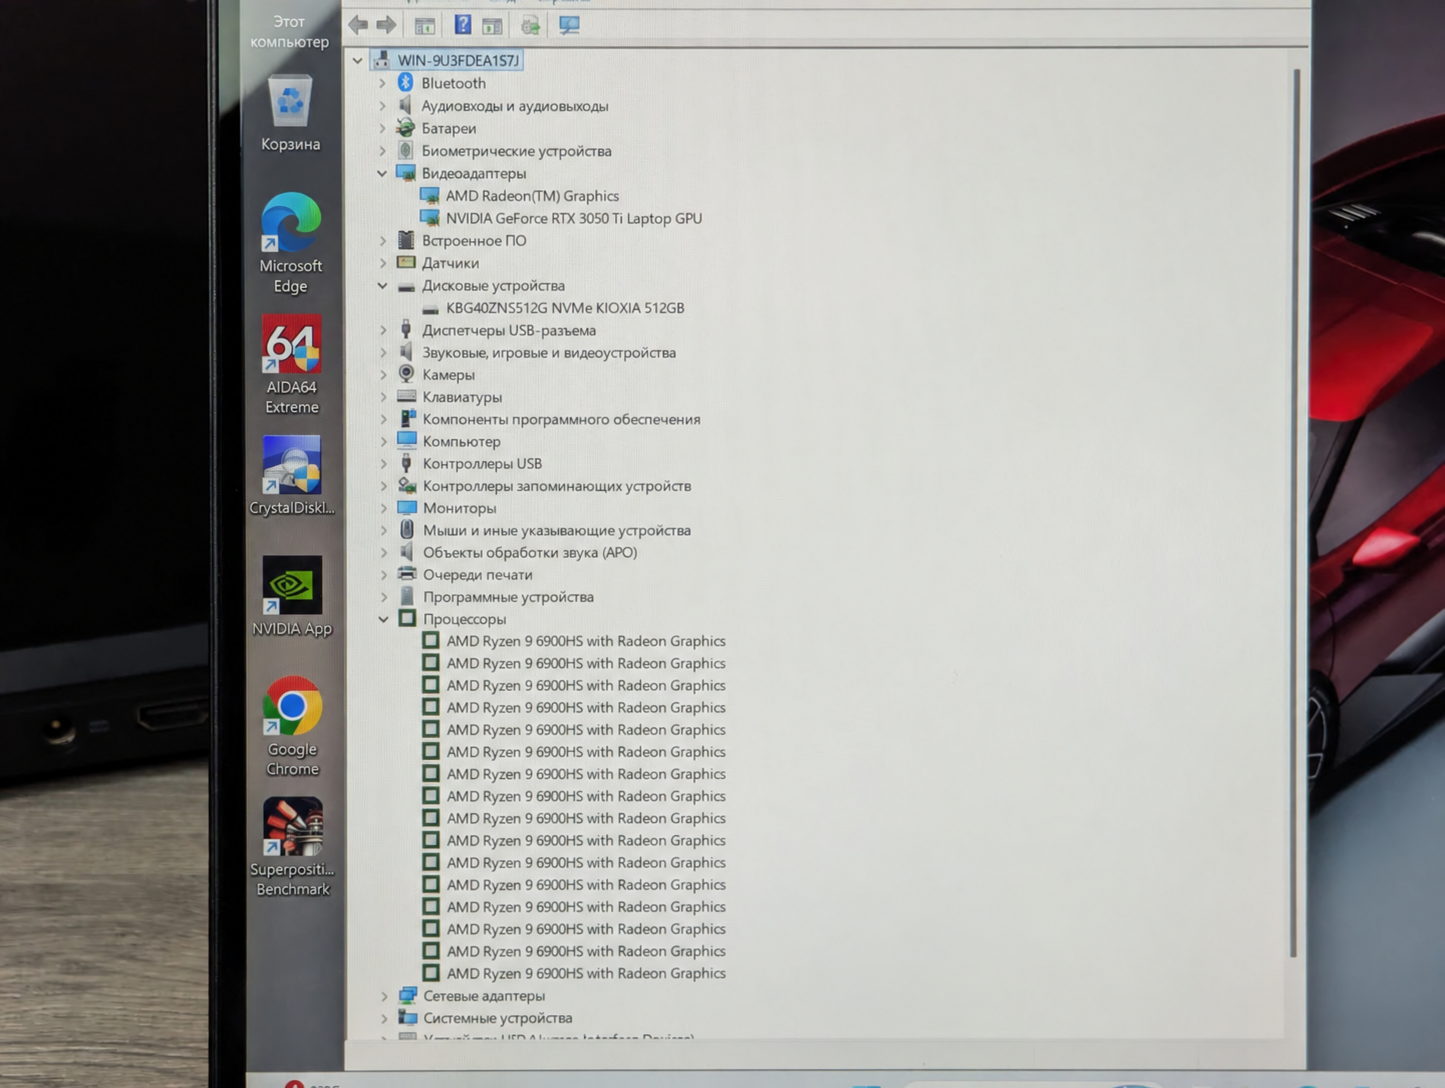Launch the NVIDIA App desktop shortcut
This screenshot has height=1088, width=1445.
click(292, 596)
